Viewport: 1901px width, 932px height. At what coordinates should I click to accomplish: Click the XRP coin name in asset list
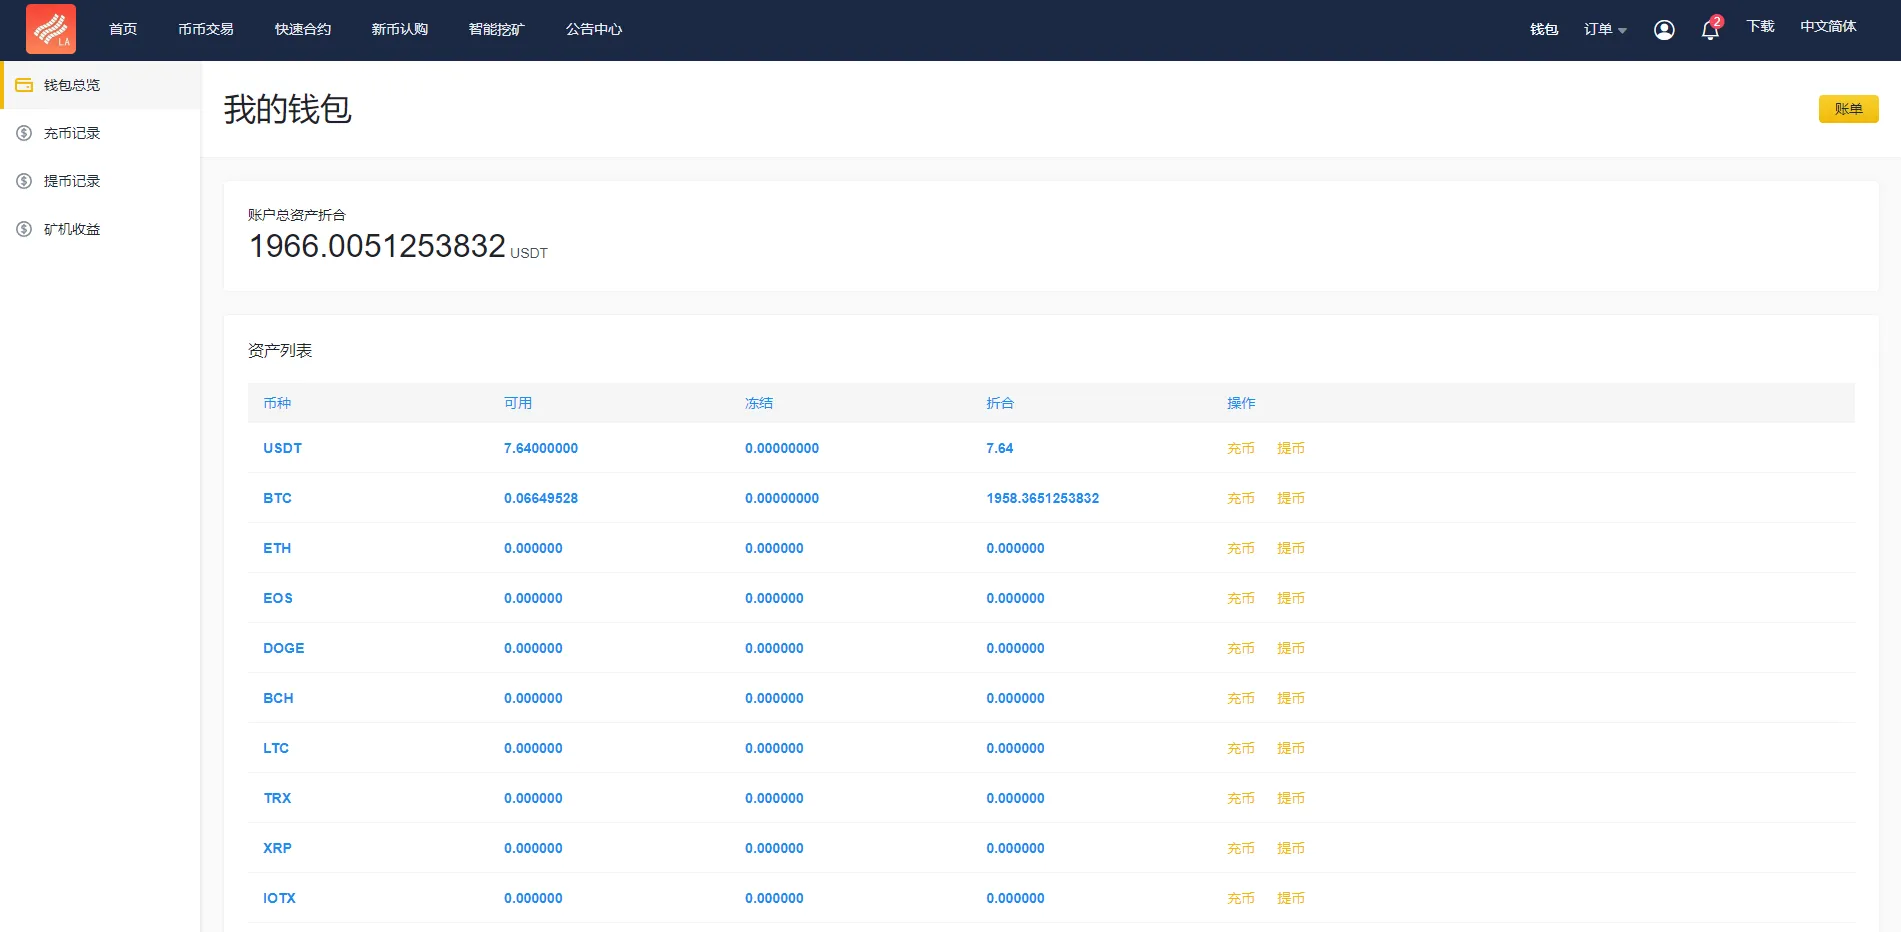pos(277,848)
